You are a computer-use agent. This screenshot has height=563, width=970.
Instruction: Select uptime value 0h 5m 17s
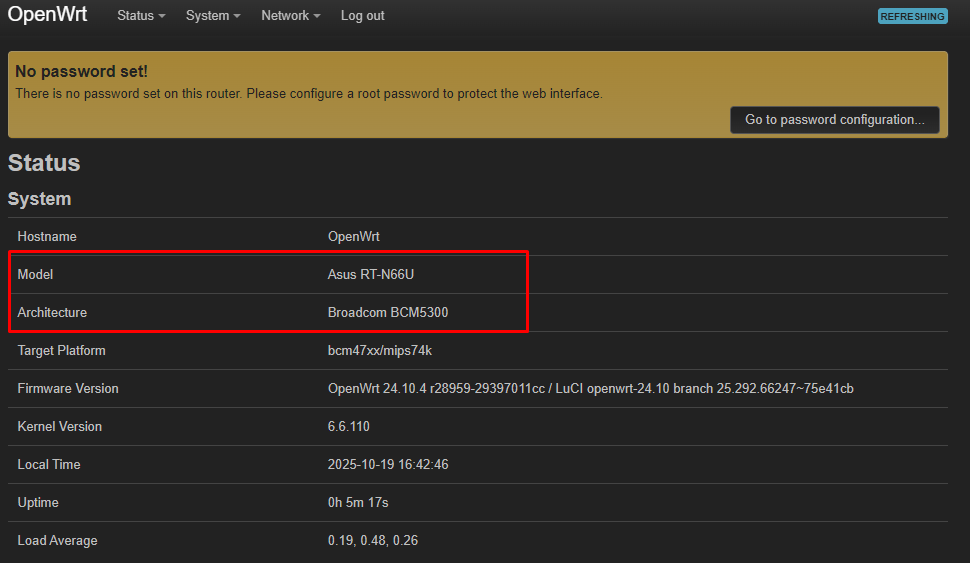click(358, 502)
